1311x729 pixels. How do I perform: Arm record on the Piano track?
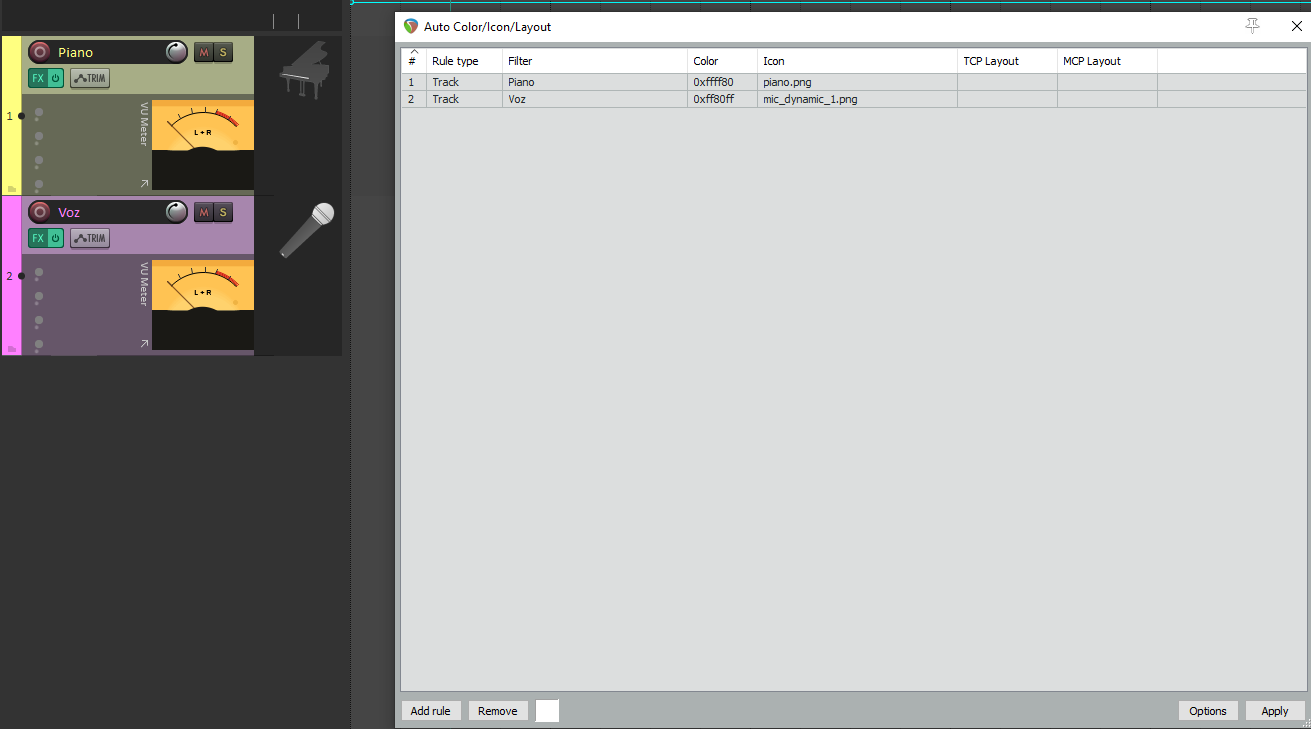[x=40, y=52]
